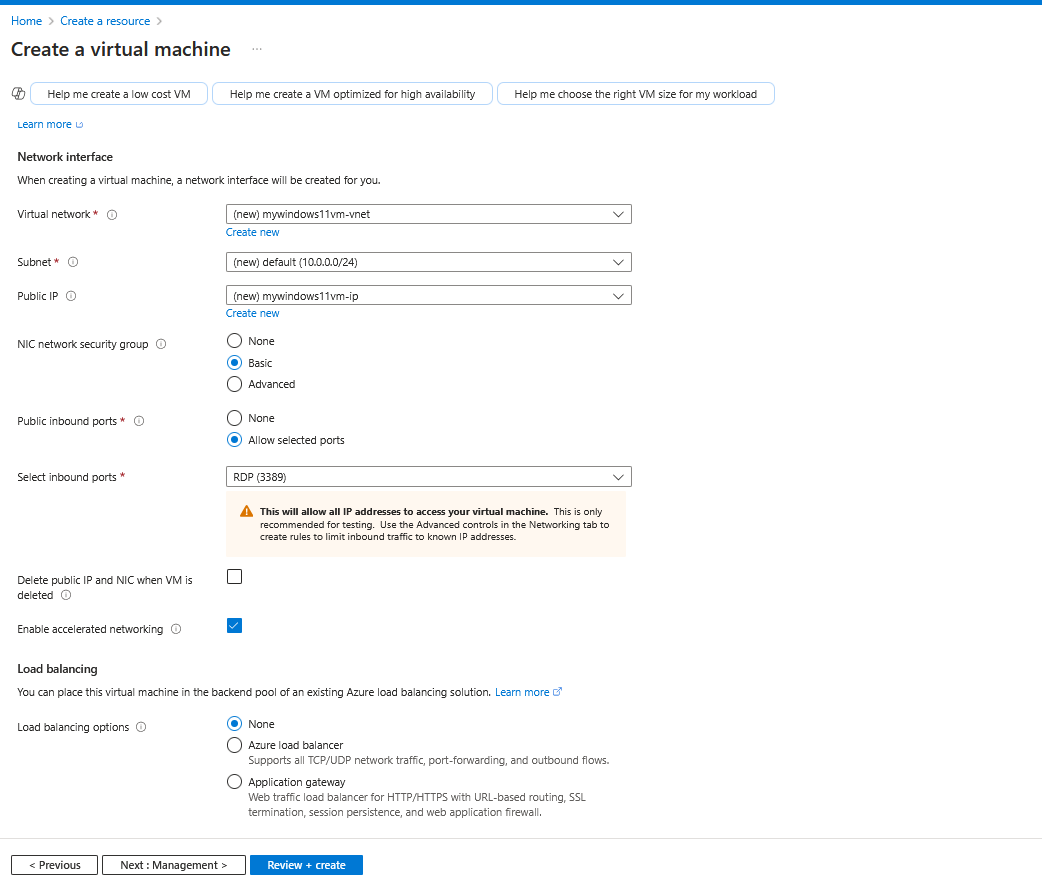Image resolution: width=1042 pixels, height=893 pixels.
Task: Open the Subnet dropdown
Action: click(x=429, y=262)
